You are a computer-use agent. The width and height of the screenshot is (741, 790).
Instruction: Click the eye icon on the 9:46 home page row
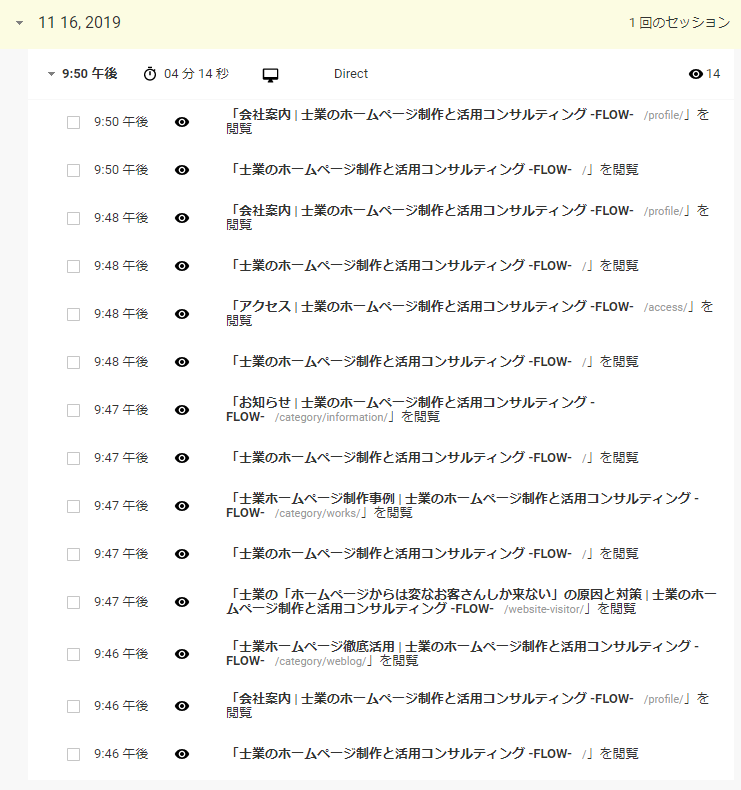tap(182, 754)
